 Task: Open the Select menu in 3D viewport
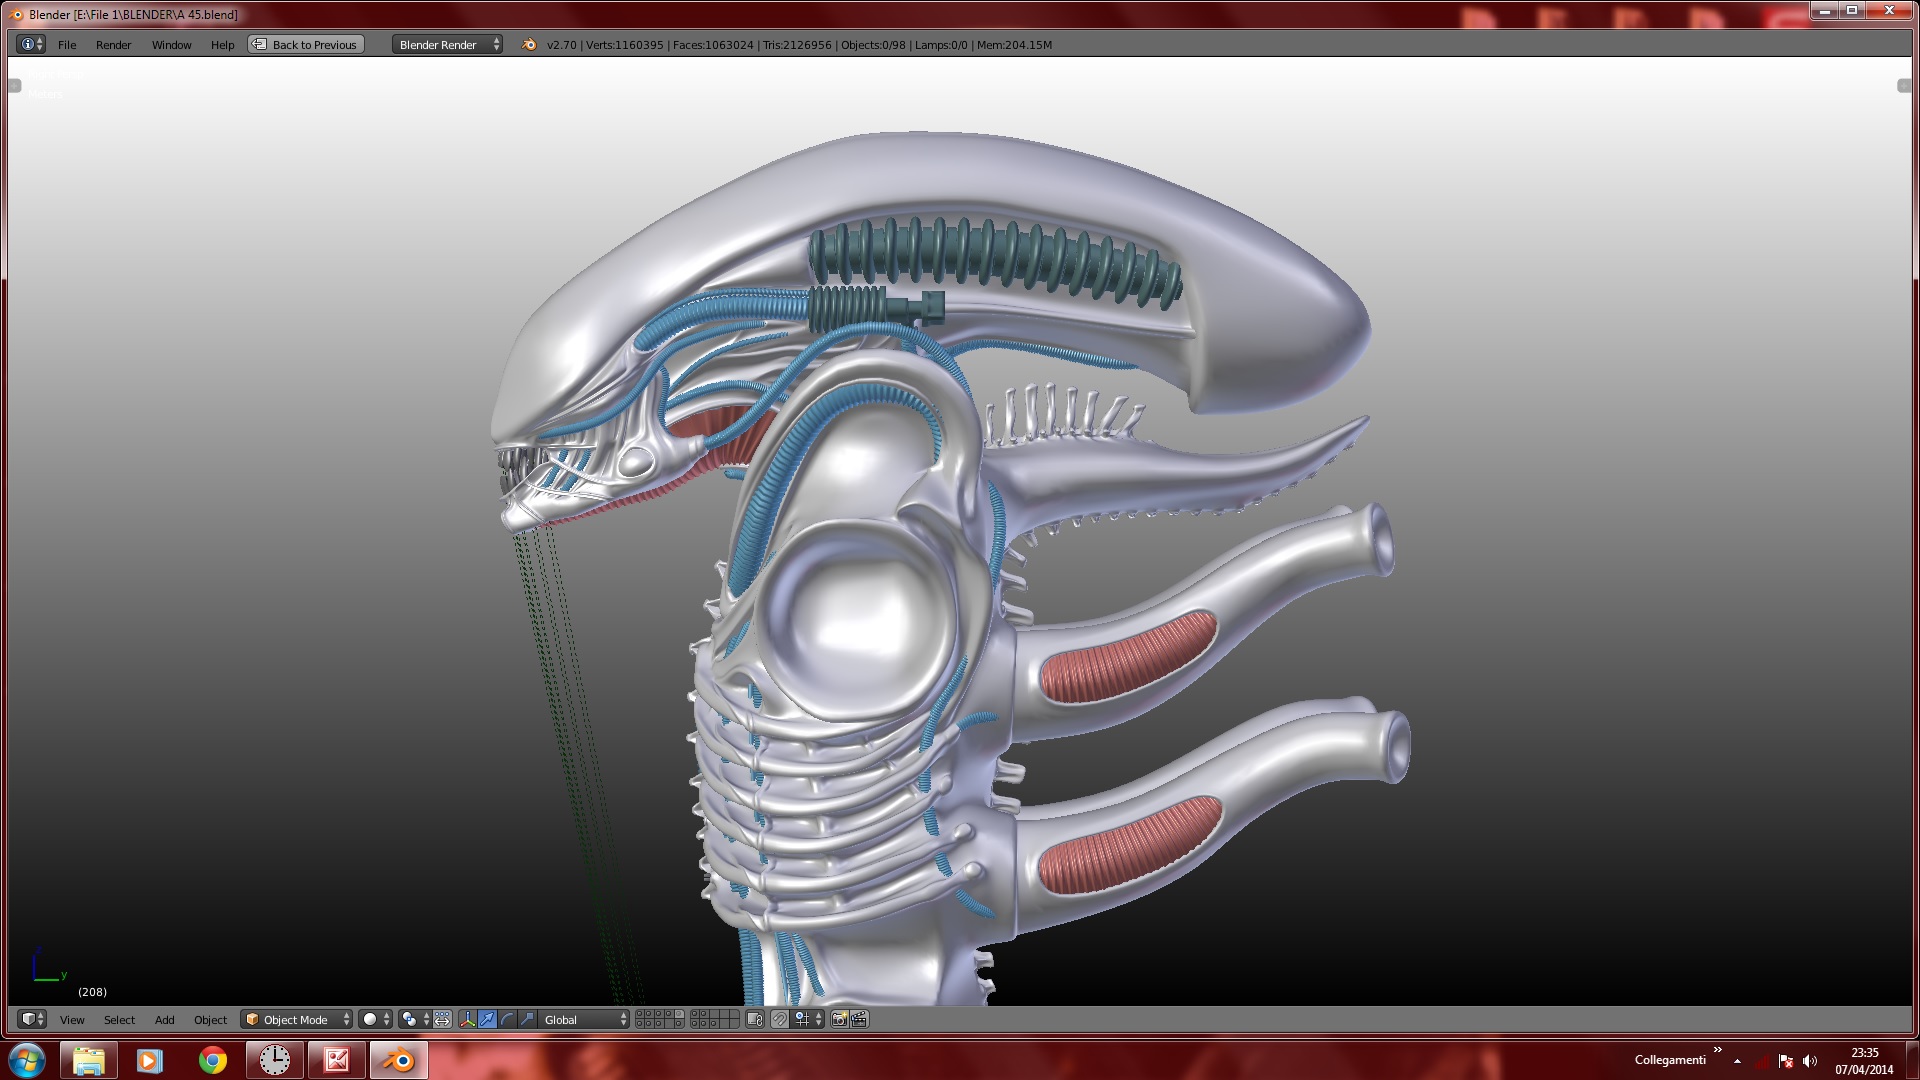pyautogui.click(x=119, y=1020)
